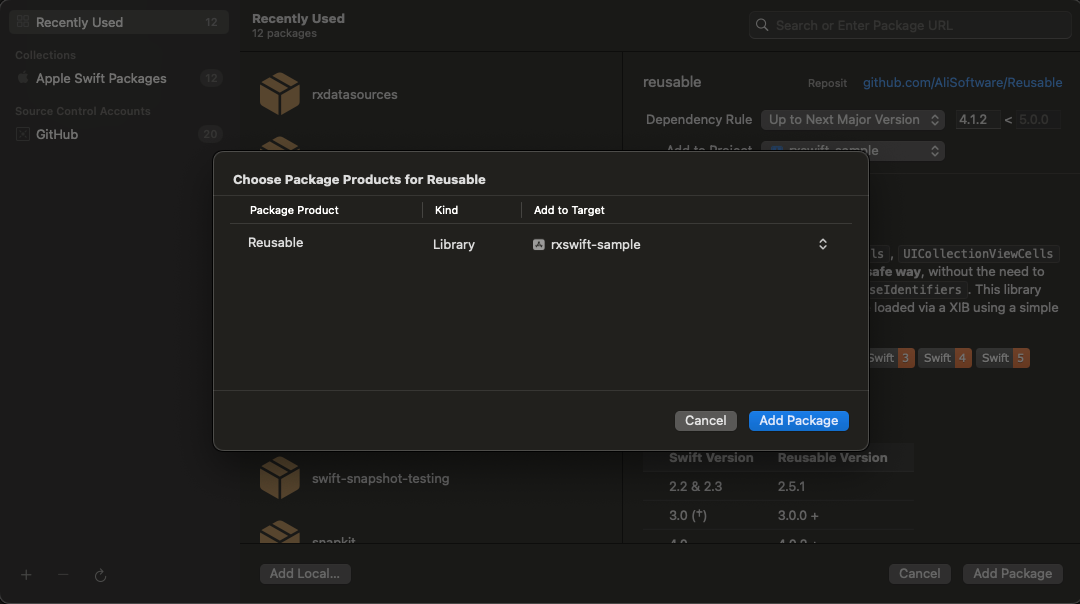
Task: Expand the Add to Project dropdown
Action: click(x=852, y=151)
